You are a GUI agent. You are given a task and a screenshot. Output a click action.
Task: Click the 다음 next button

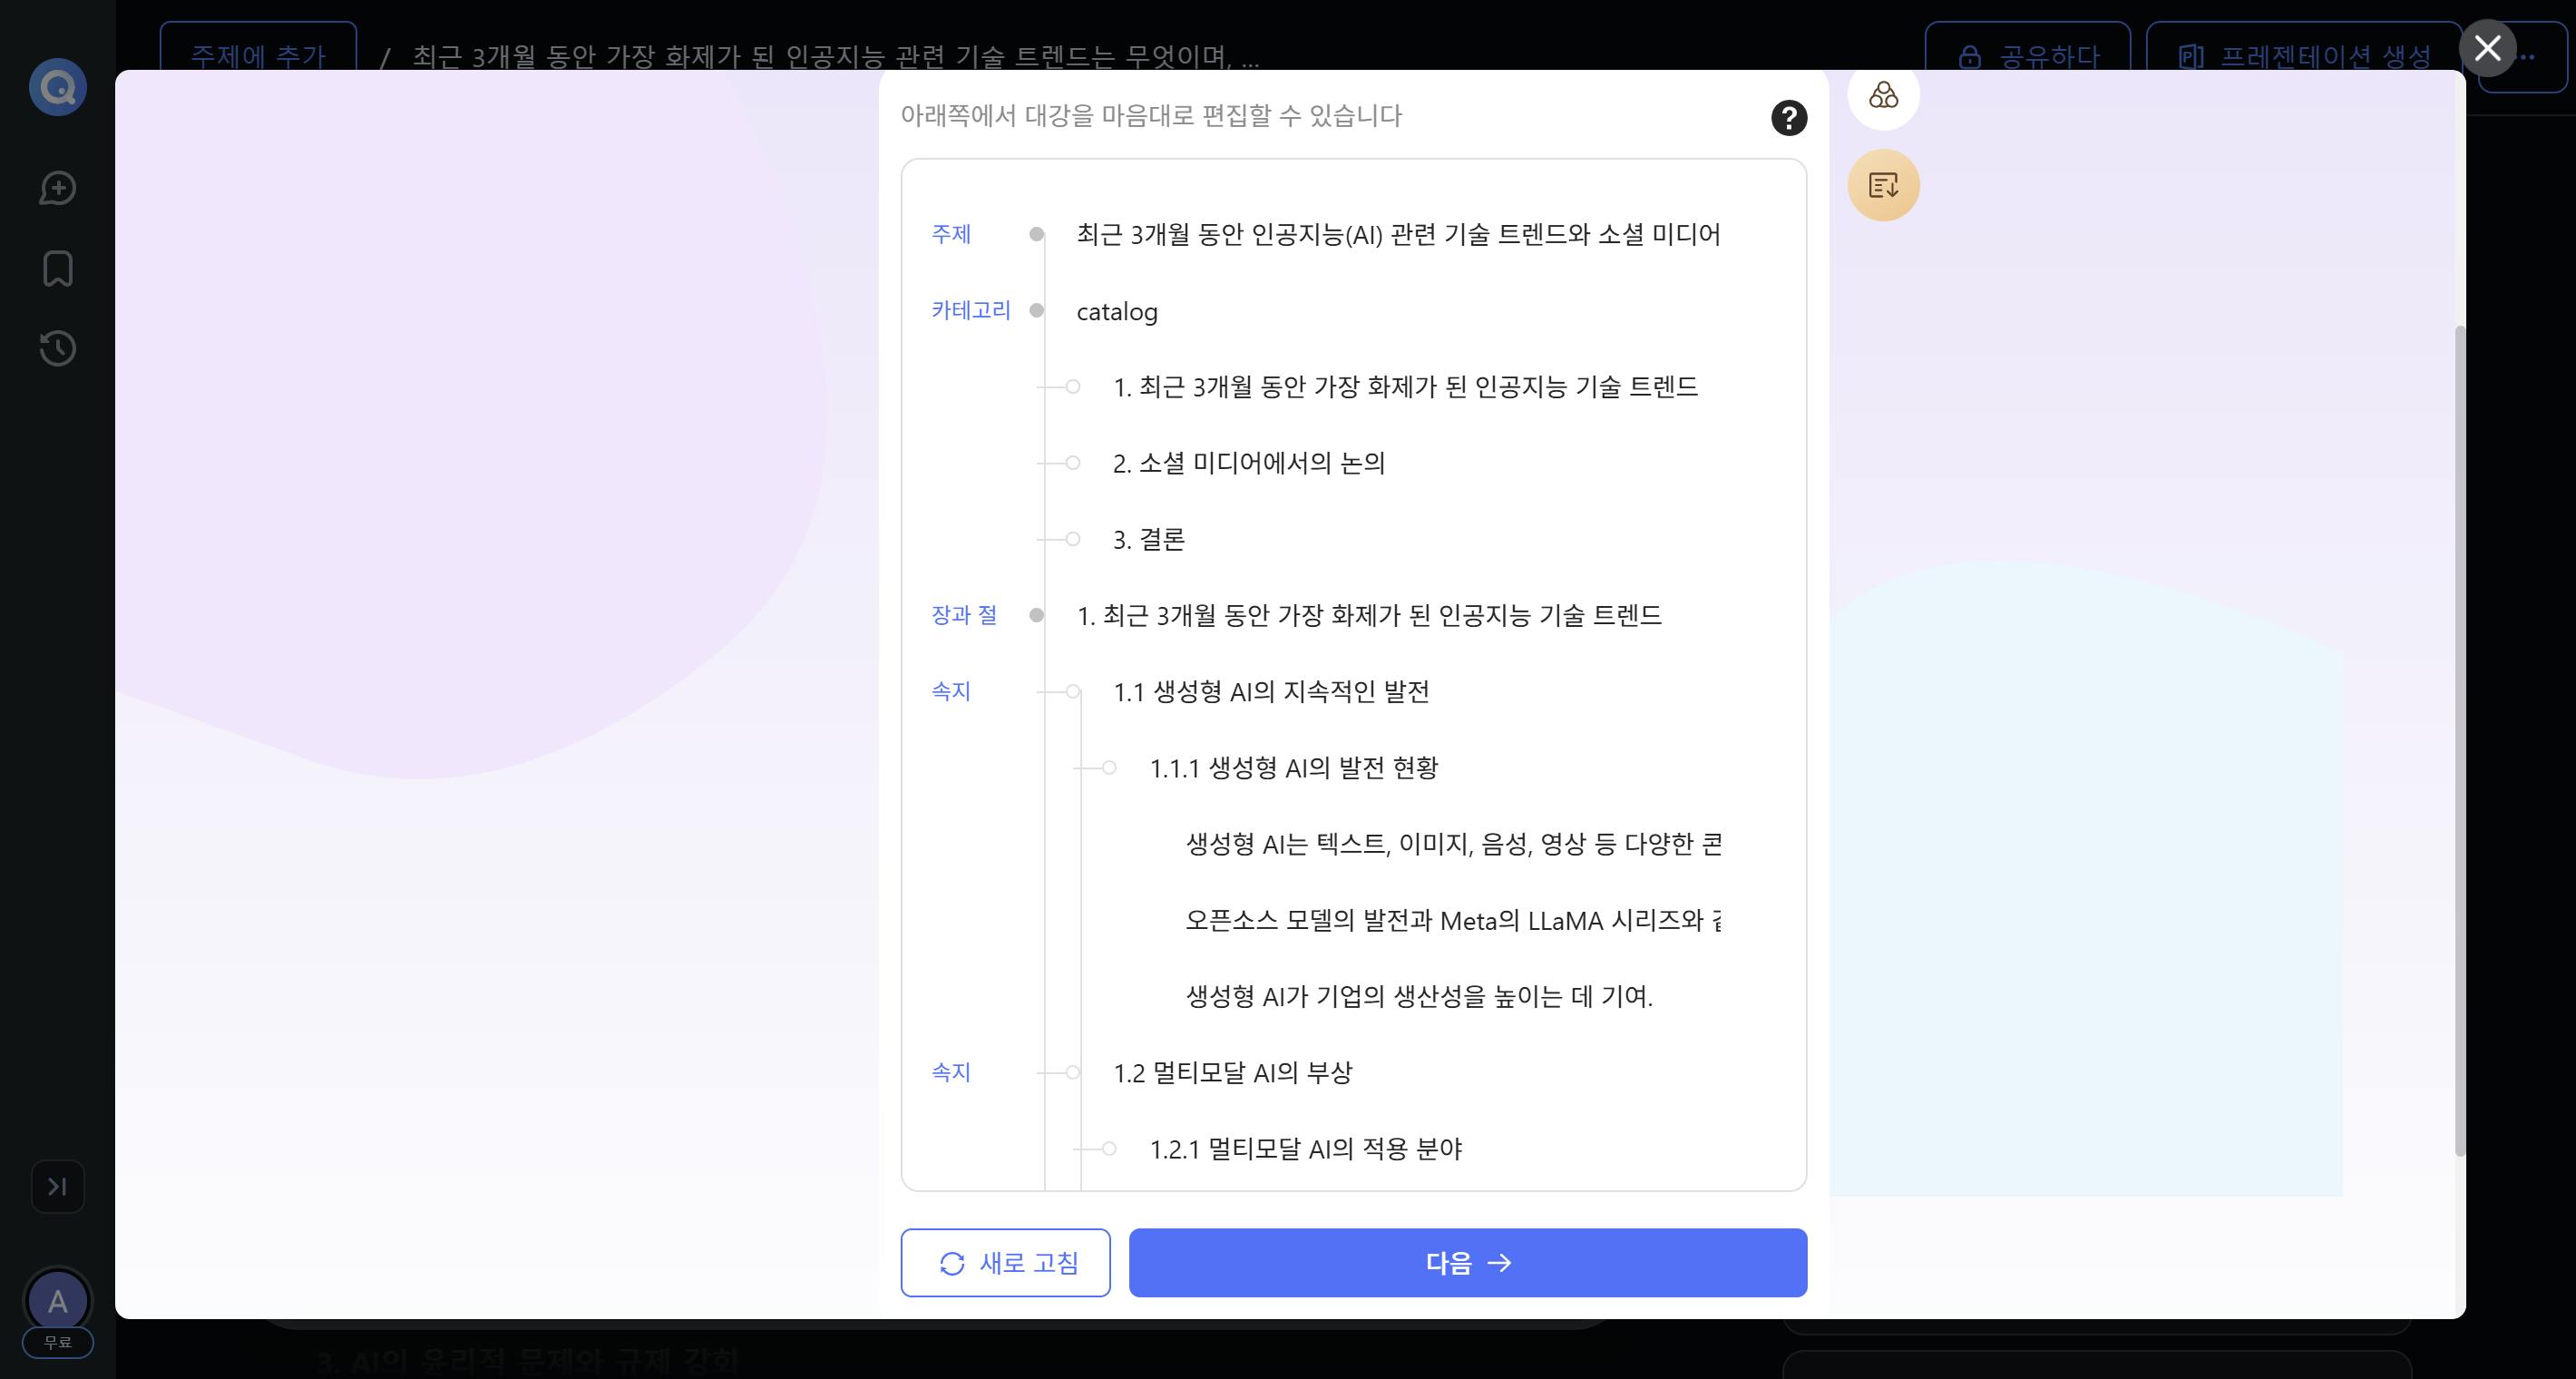coord(1467,1262)
